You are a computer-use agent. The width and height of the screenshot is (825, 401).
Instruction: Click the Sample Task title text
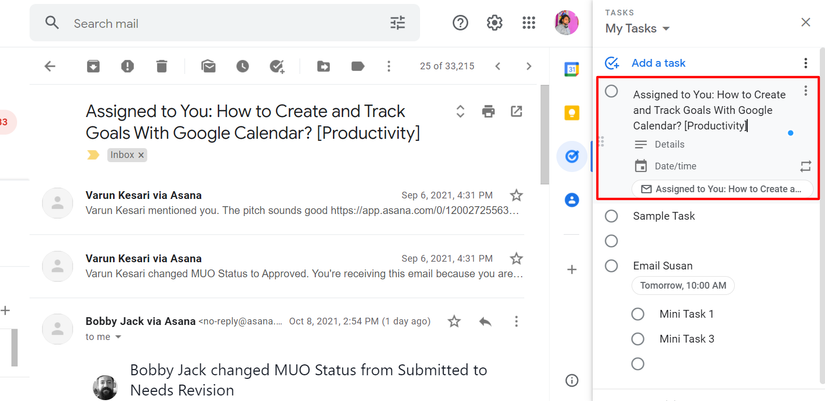(x=663, y=216)
